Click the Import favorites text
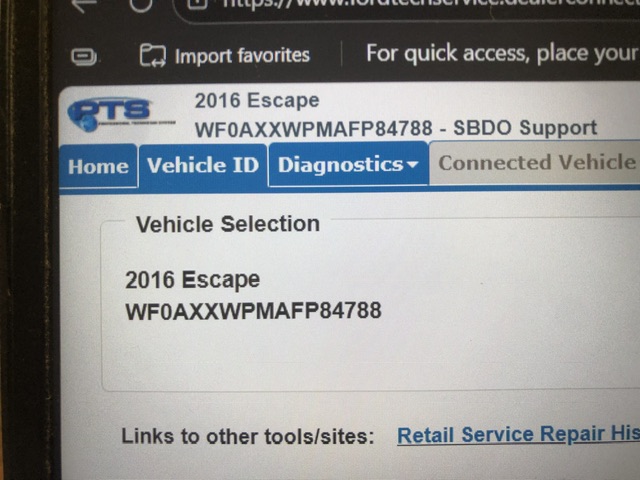 242,56
